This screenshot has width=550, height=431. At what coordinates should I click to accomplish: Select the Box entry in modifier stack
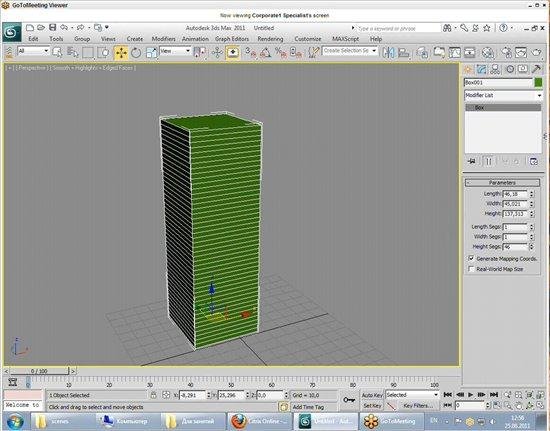click(503, 108)
